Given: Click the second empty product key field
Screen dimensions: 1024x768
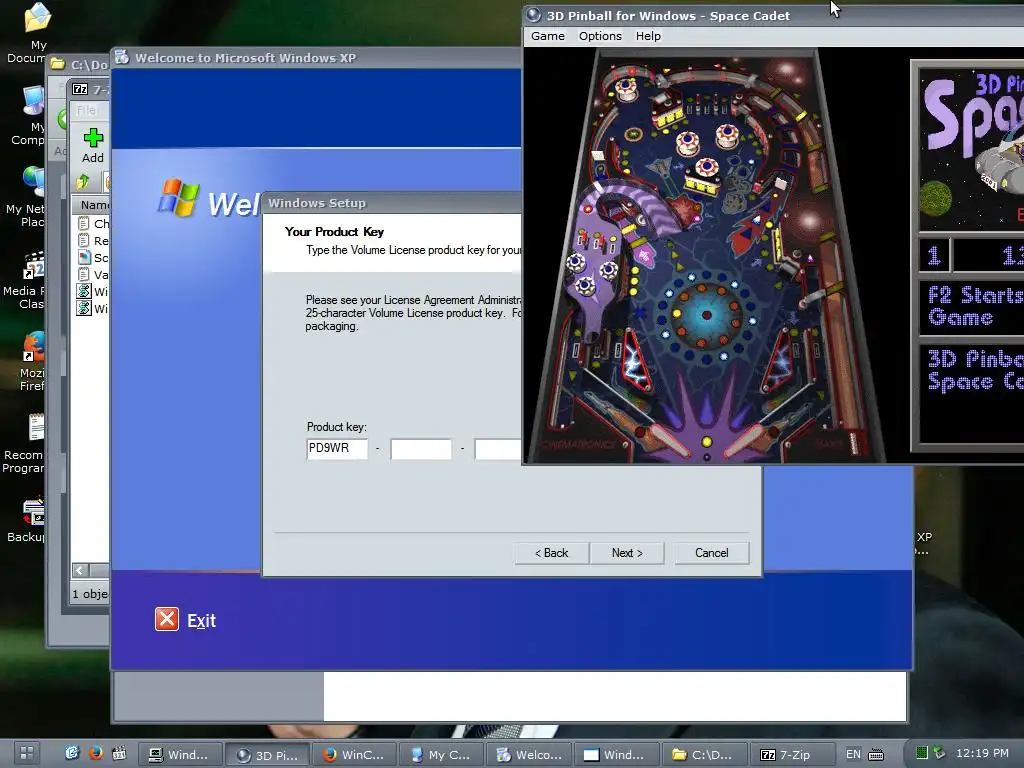Looking at the screenshot, I should pos(421,449).
